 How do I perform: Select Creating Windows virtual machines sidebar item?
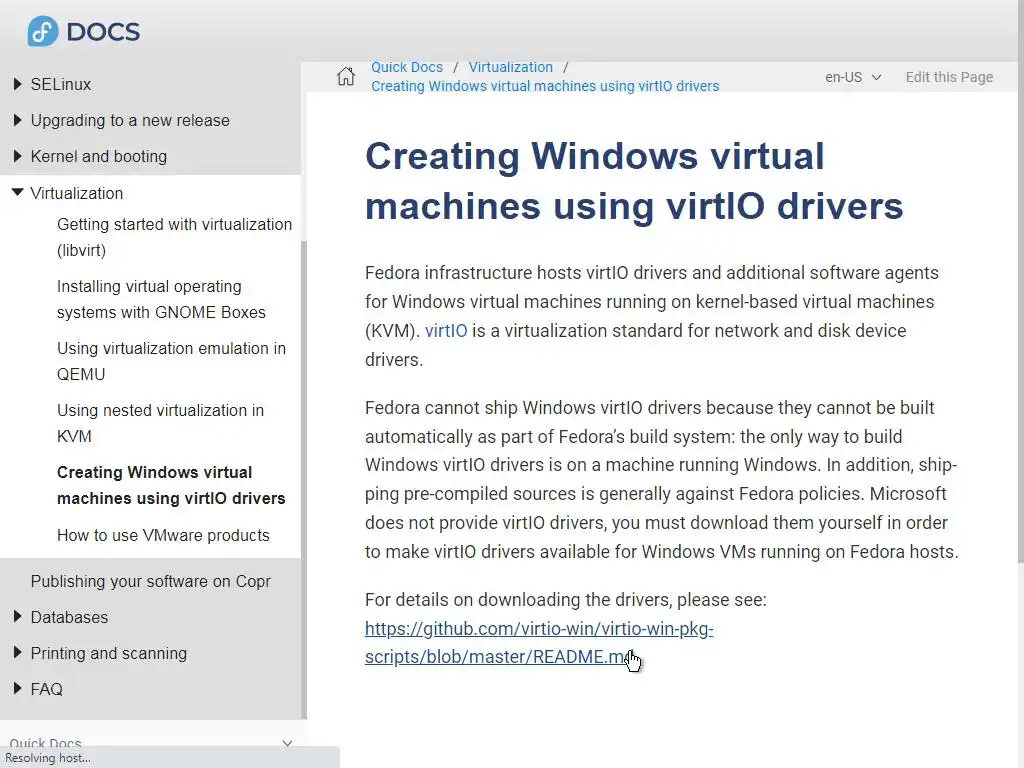click(x=171, y=485)
